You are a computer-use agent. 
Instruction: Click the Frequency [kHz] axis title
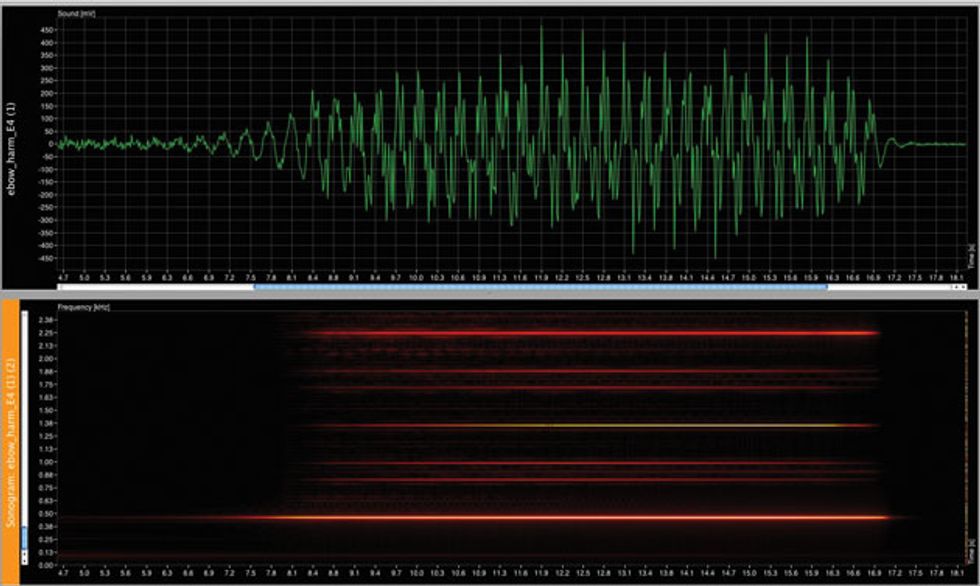83,308
